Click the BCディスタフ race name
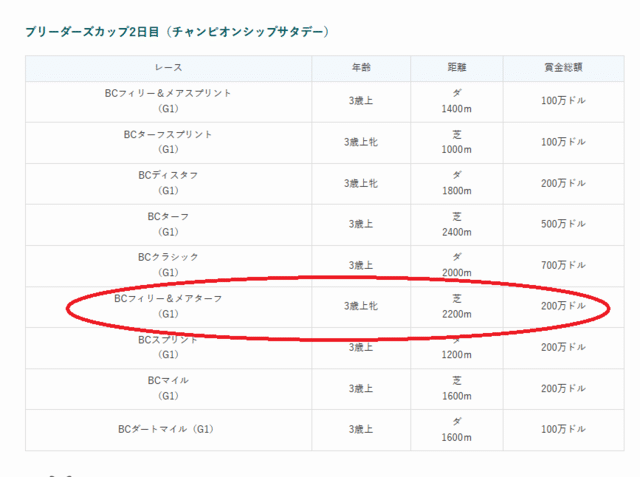Image resolution: width=640 pixels, height=477 pixels. pyautogui.click(x=168, y=175)
